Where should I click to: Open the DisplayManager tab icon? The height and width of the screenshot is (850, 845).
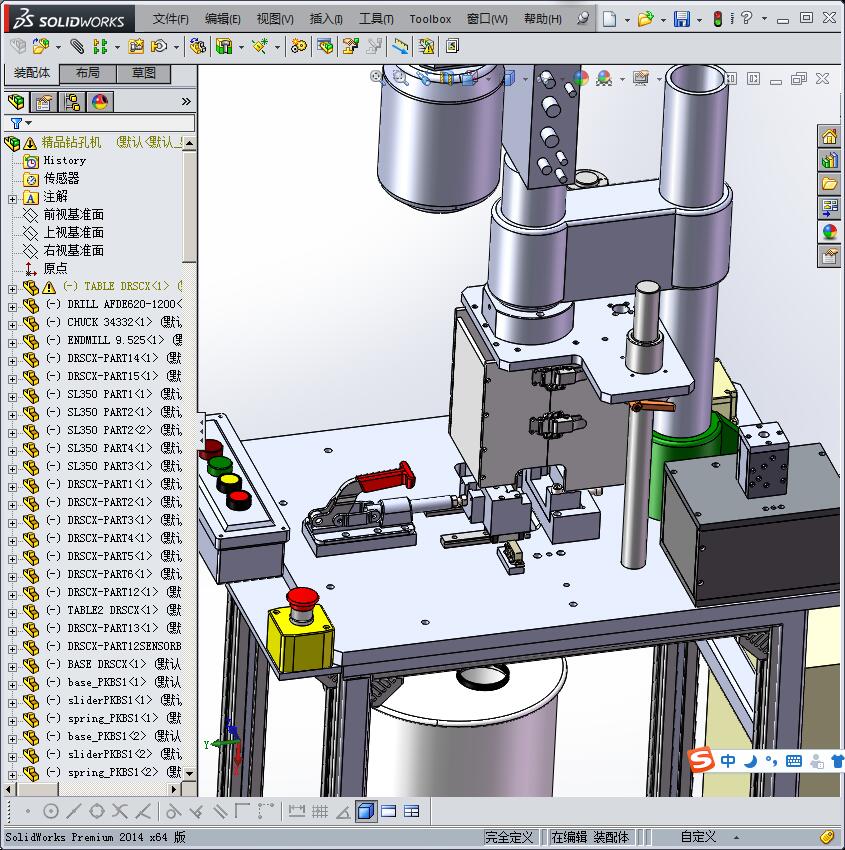point(100,101)
